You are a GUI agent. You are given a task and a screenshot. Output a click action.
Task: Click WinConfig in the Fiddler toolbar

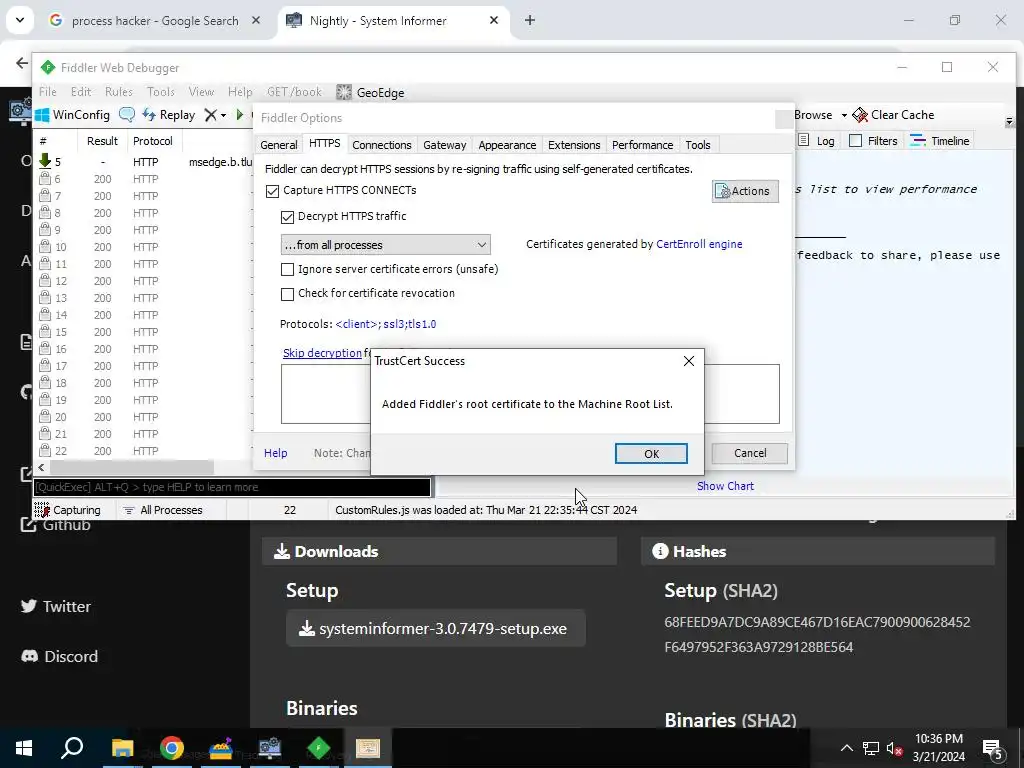click(x=72, y=115)
